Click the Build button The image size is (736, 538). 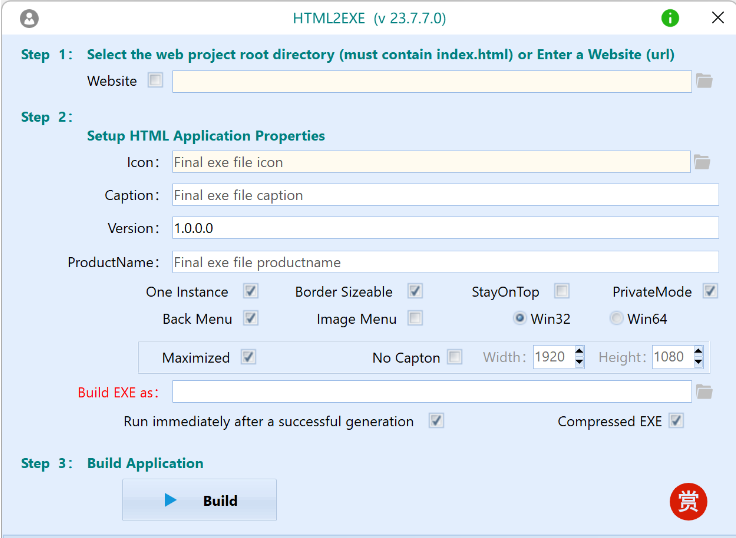(199, 500)
